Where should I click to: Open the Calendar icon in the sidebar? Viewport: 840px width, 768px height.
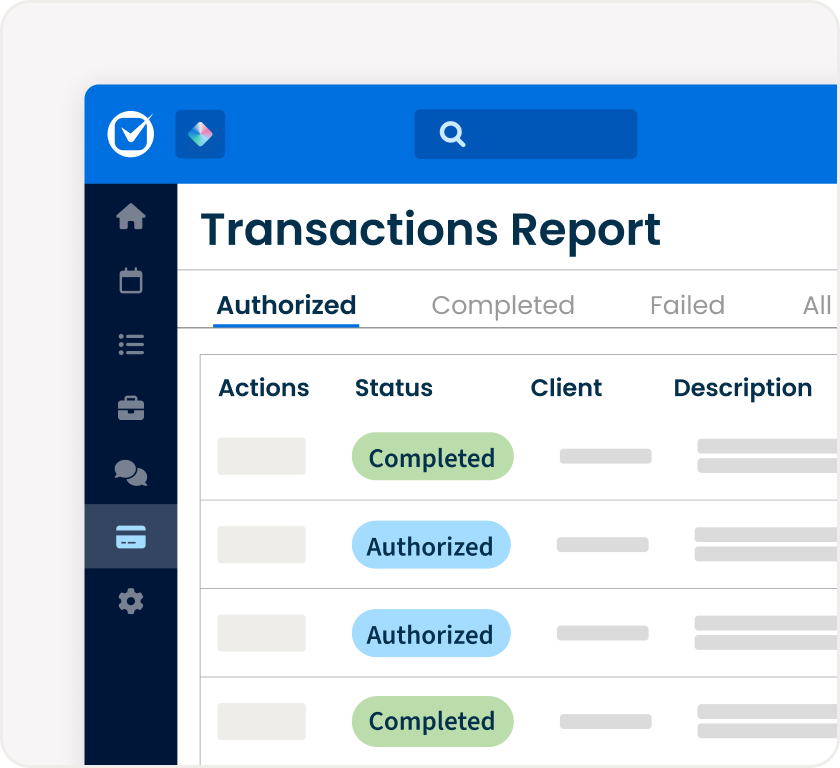[131, 283]
